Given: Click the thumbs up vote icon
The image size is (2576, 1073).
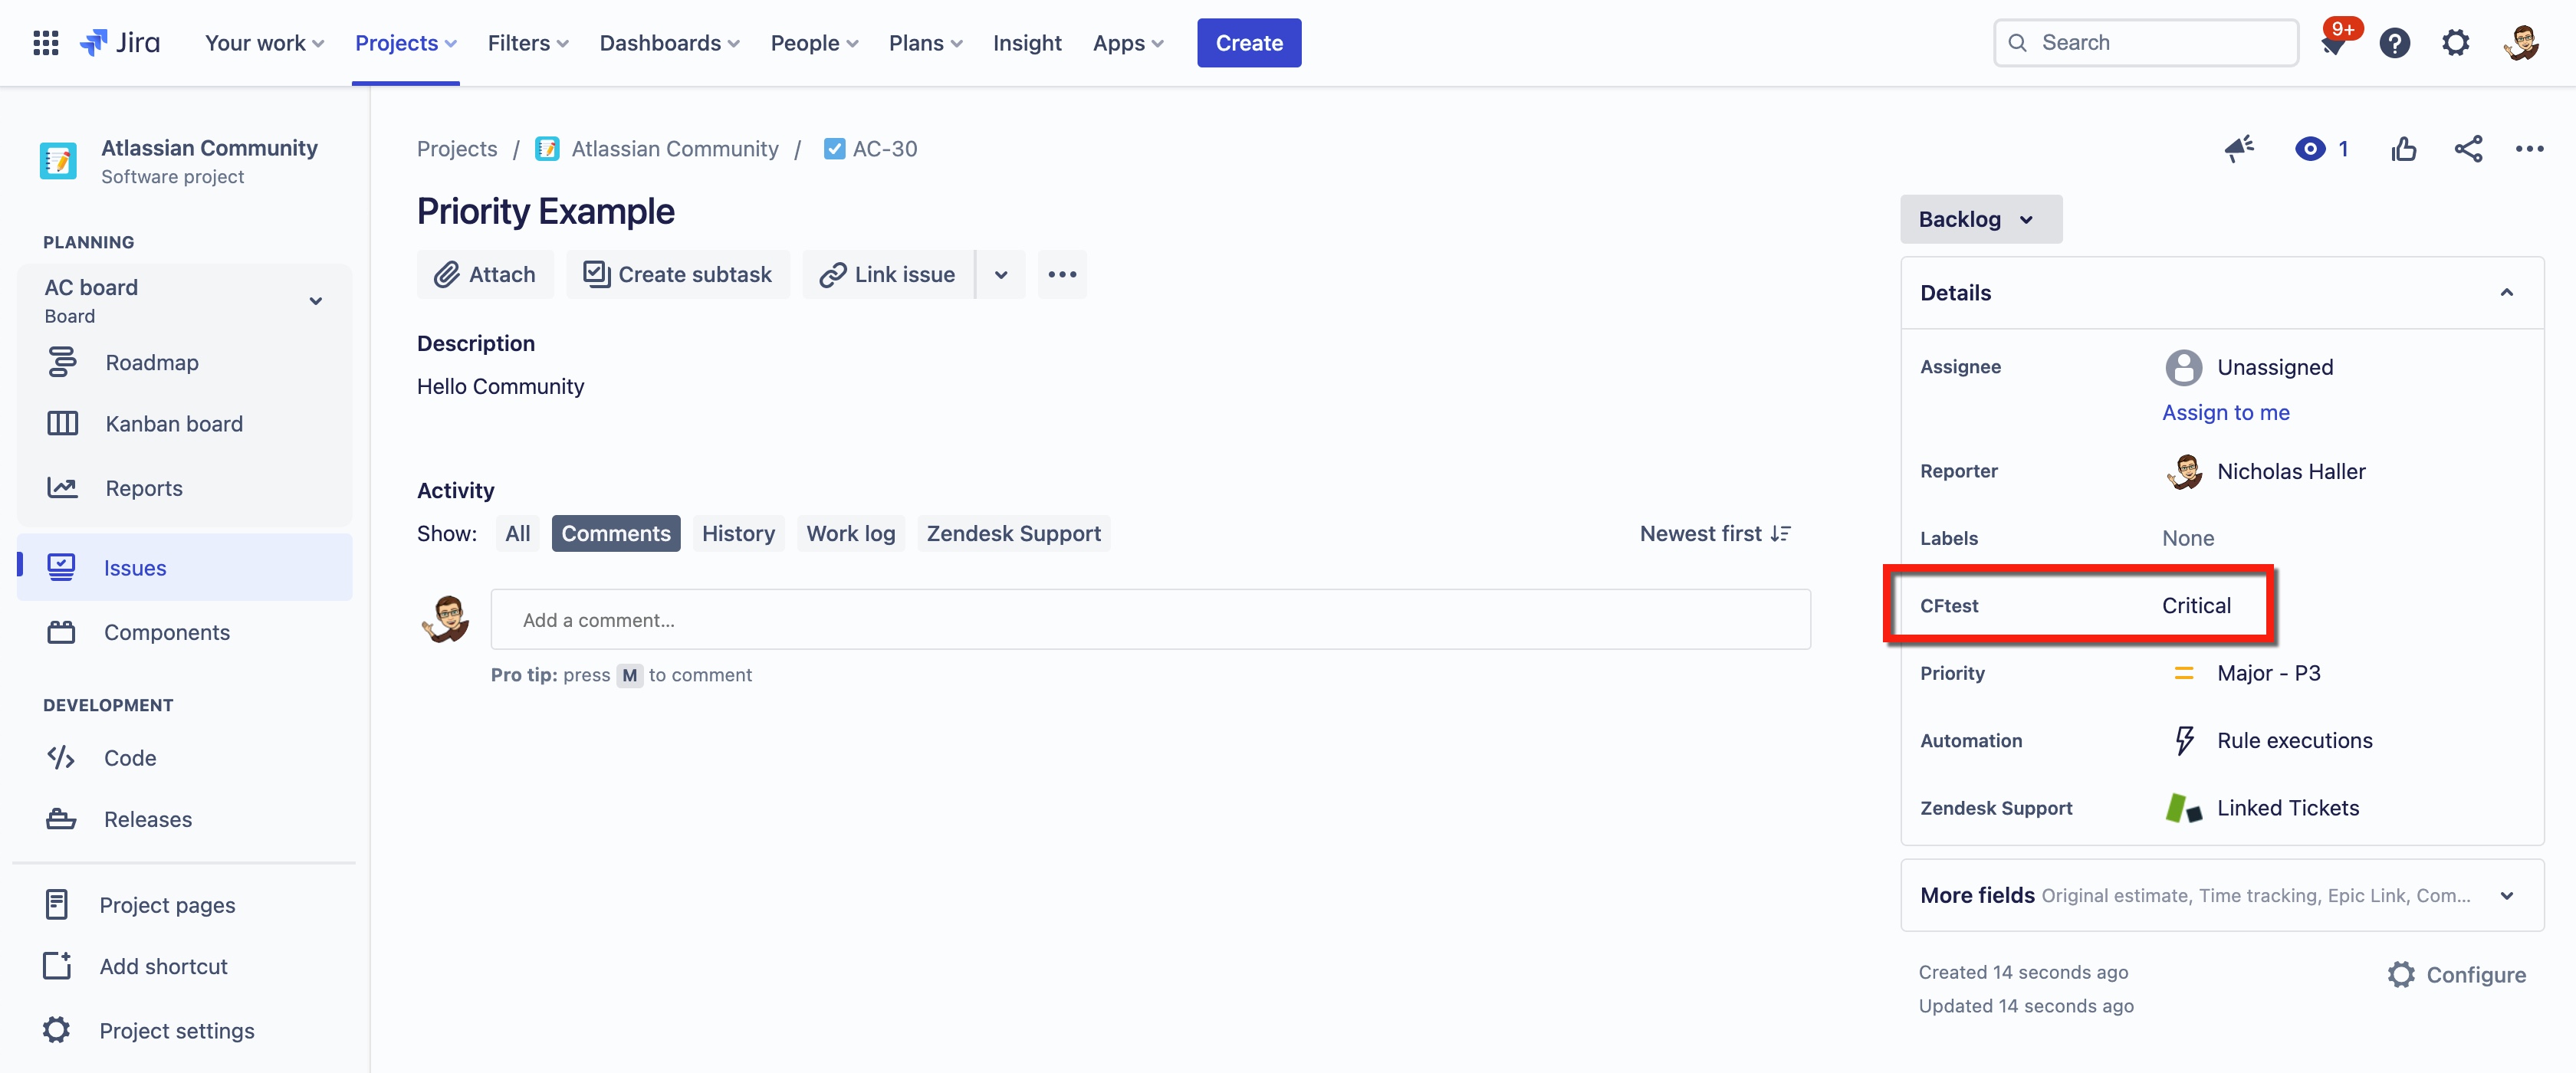Looking at the screenshot, I should tap(2403, 148).
